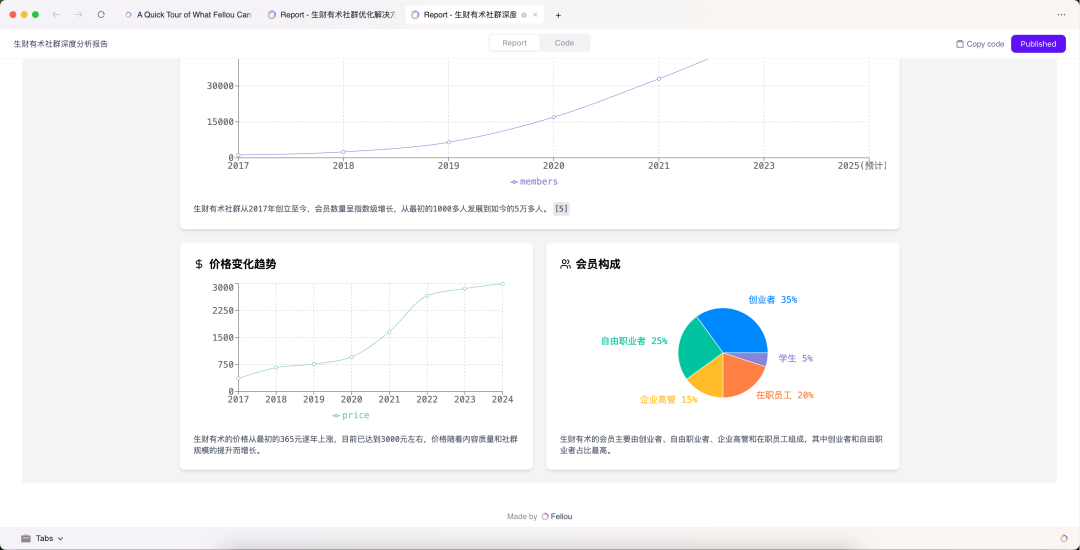Click the 在职员工 20% pie label
This screenshot has height=550, width=1080.
(x=785, y=395)
